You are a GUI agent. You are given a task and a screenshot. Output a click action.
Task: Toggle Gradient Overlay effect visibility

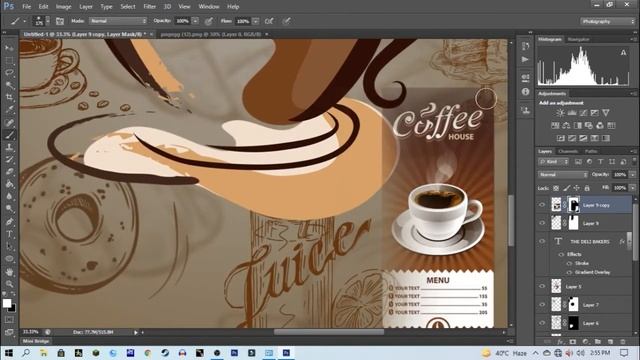point(569,272)
